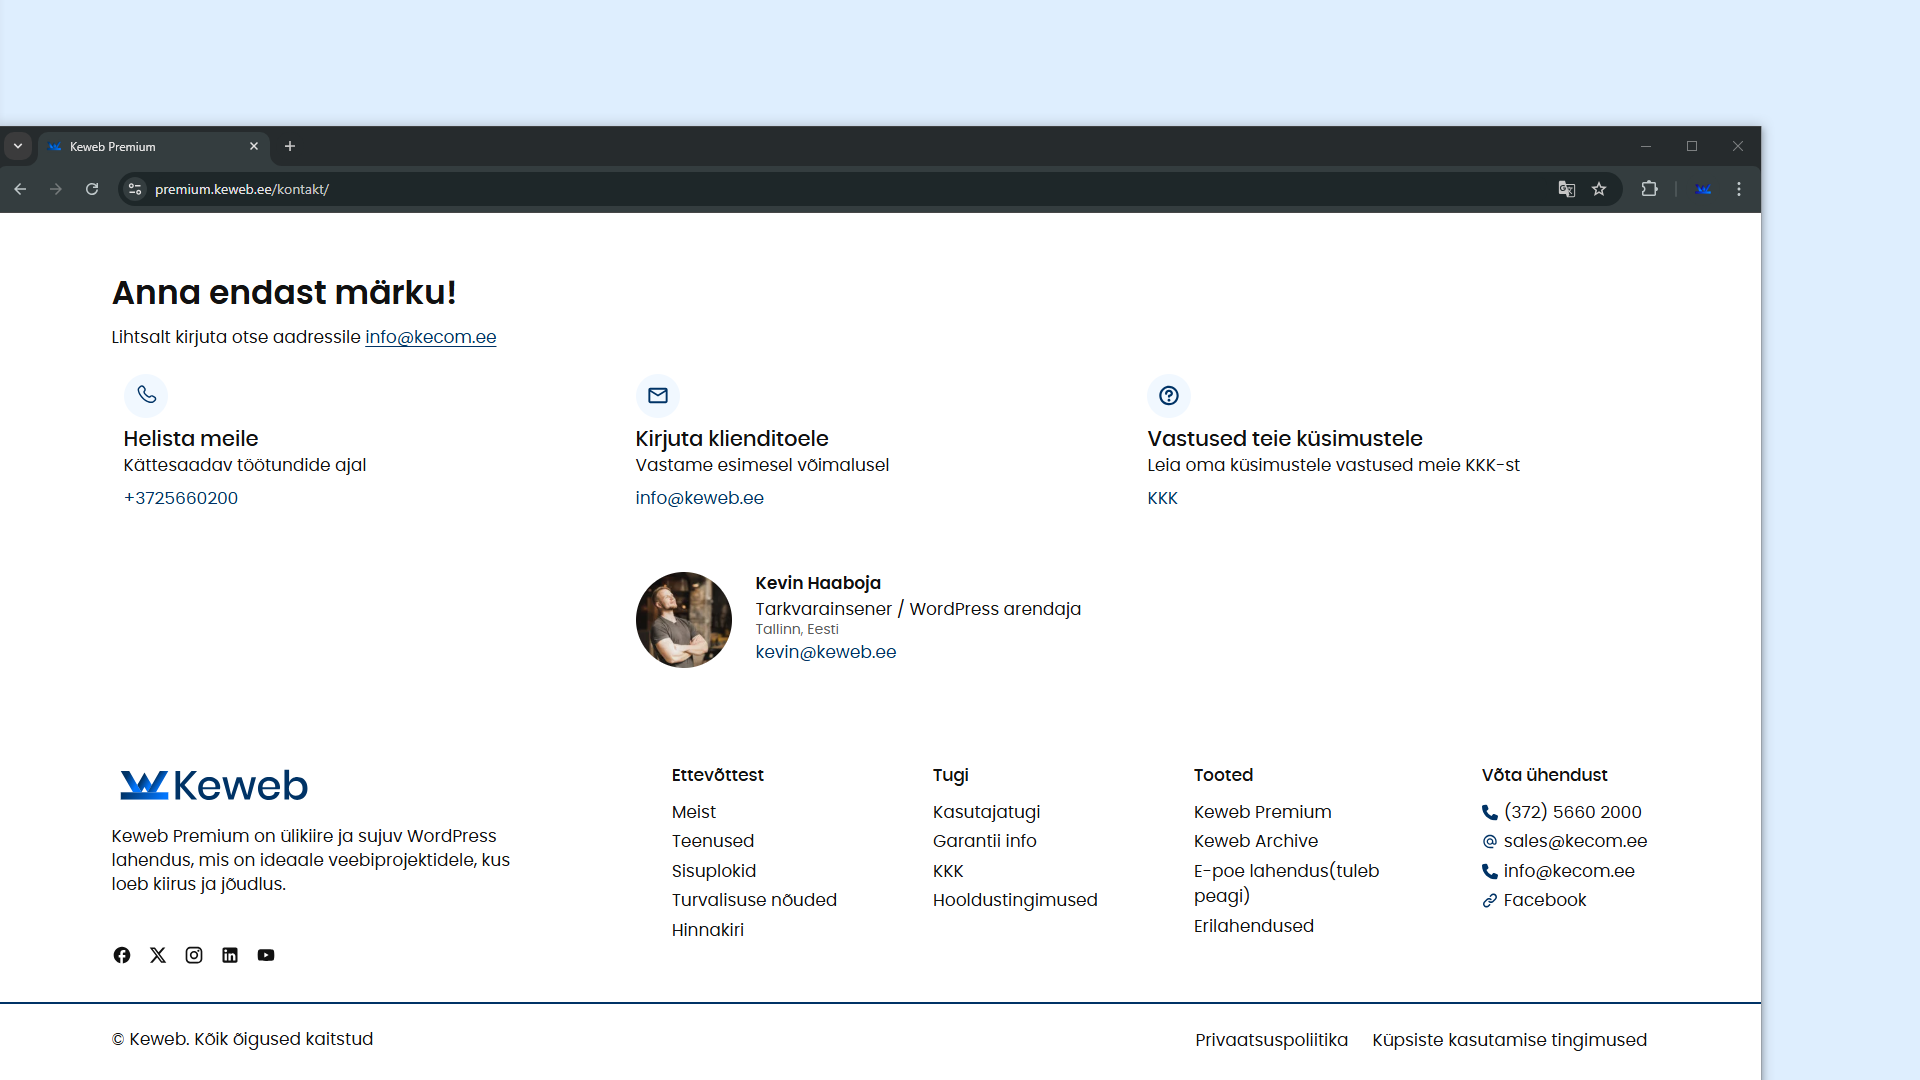
Task: Open Küpsiste kasutamise tingimused link
Action: tap(1510, 1040)
